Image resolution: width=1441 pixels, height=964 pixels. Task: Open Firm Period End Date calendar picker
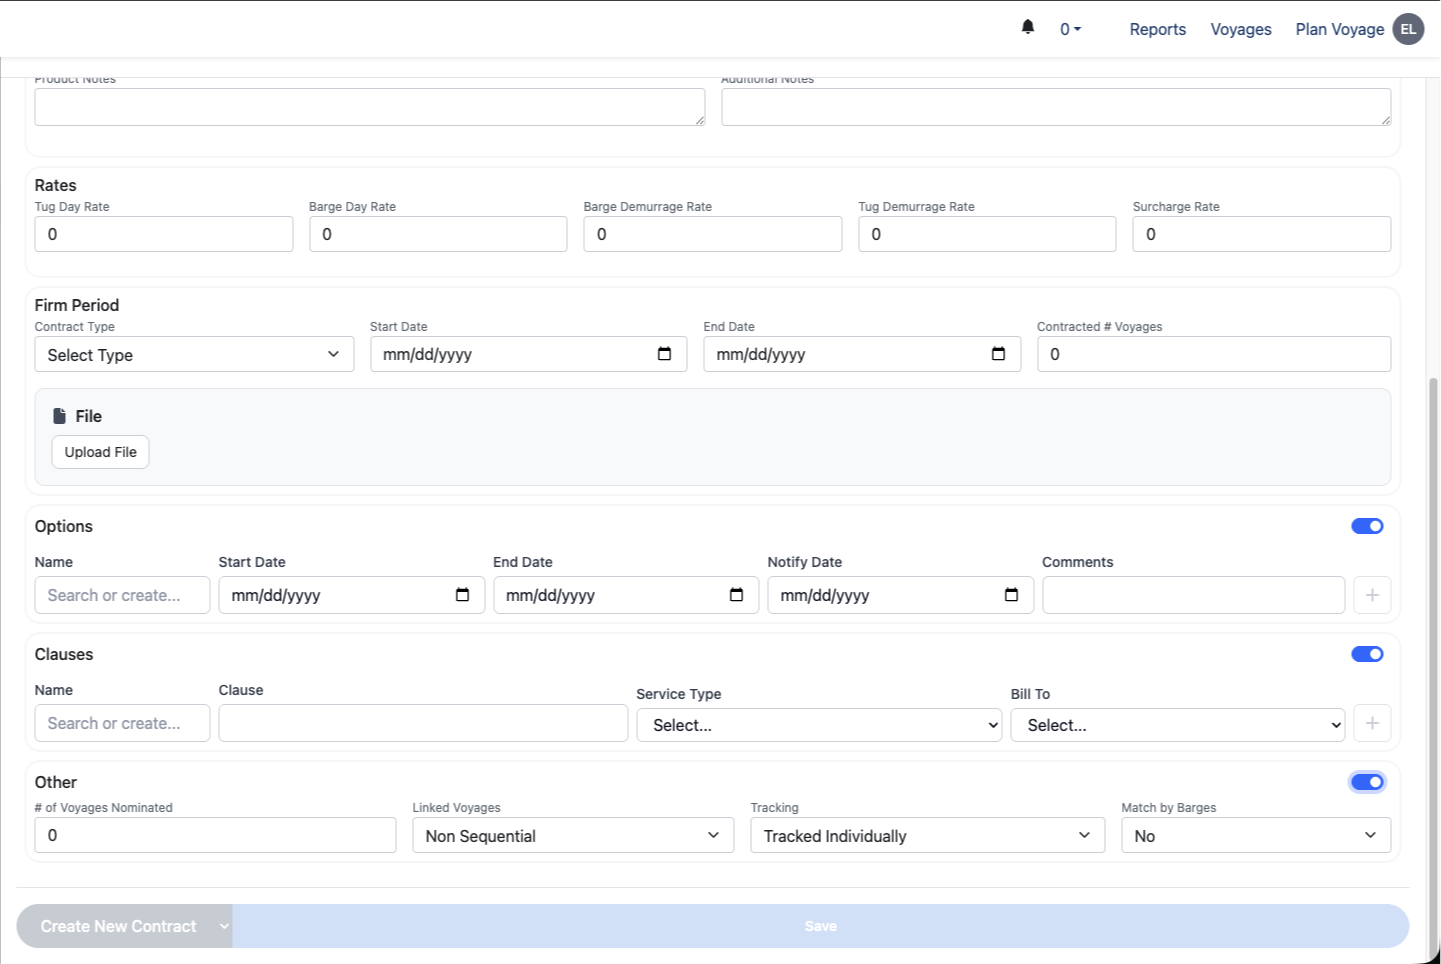click(998, 354)
